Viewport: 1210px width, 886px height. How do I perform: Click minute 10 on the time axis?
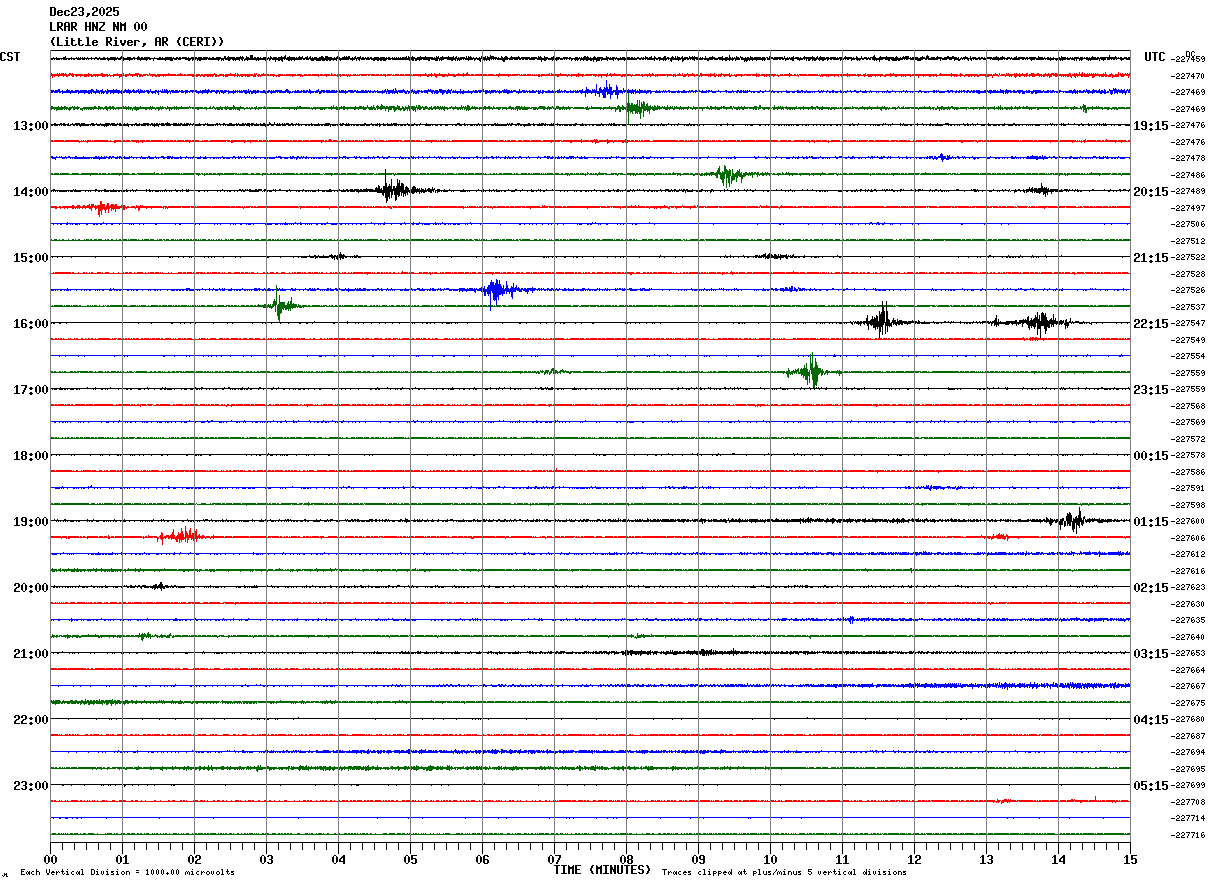pos(770,859)
